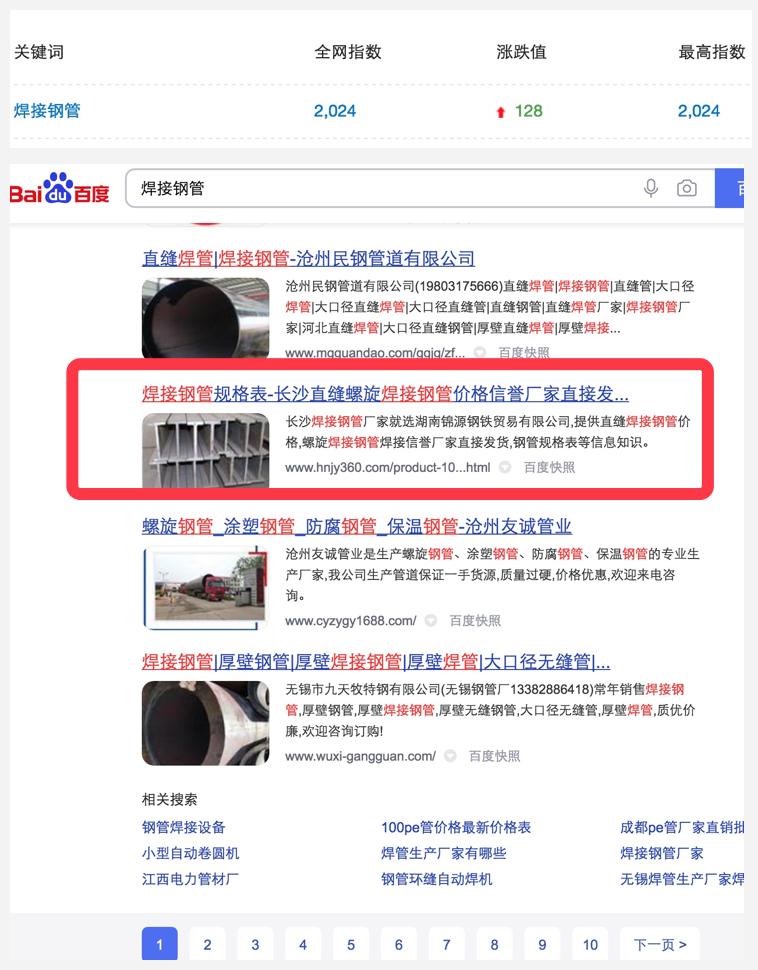Go to results page 2
The height and width of the screenshot is (970, 758).
[207, 945]
